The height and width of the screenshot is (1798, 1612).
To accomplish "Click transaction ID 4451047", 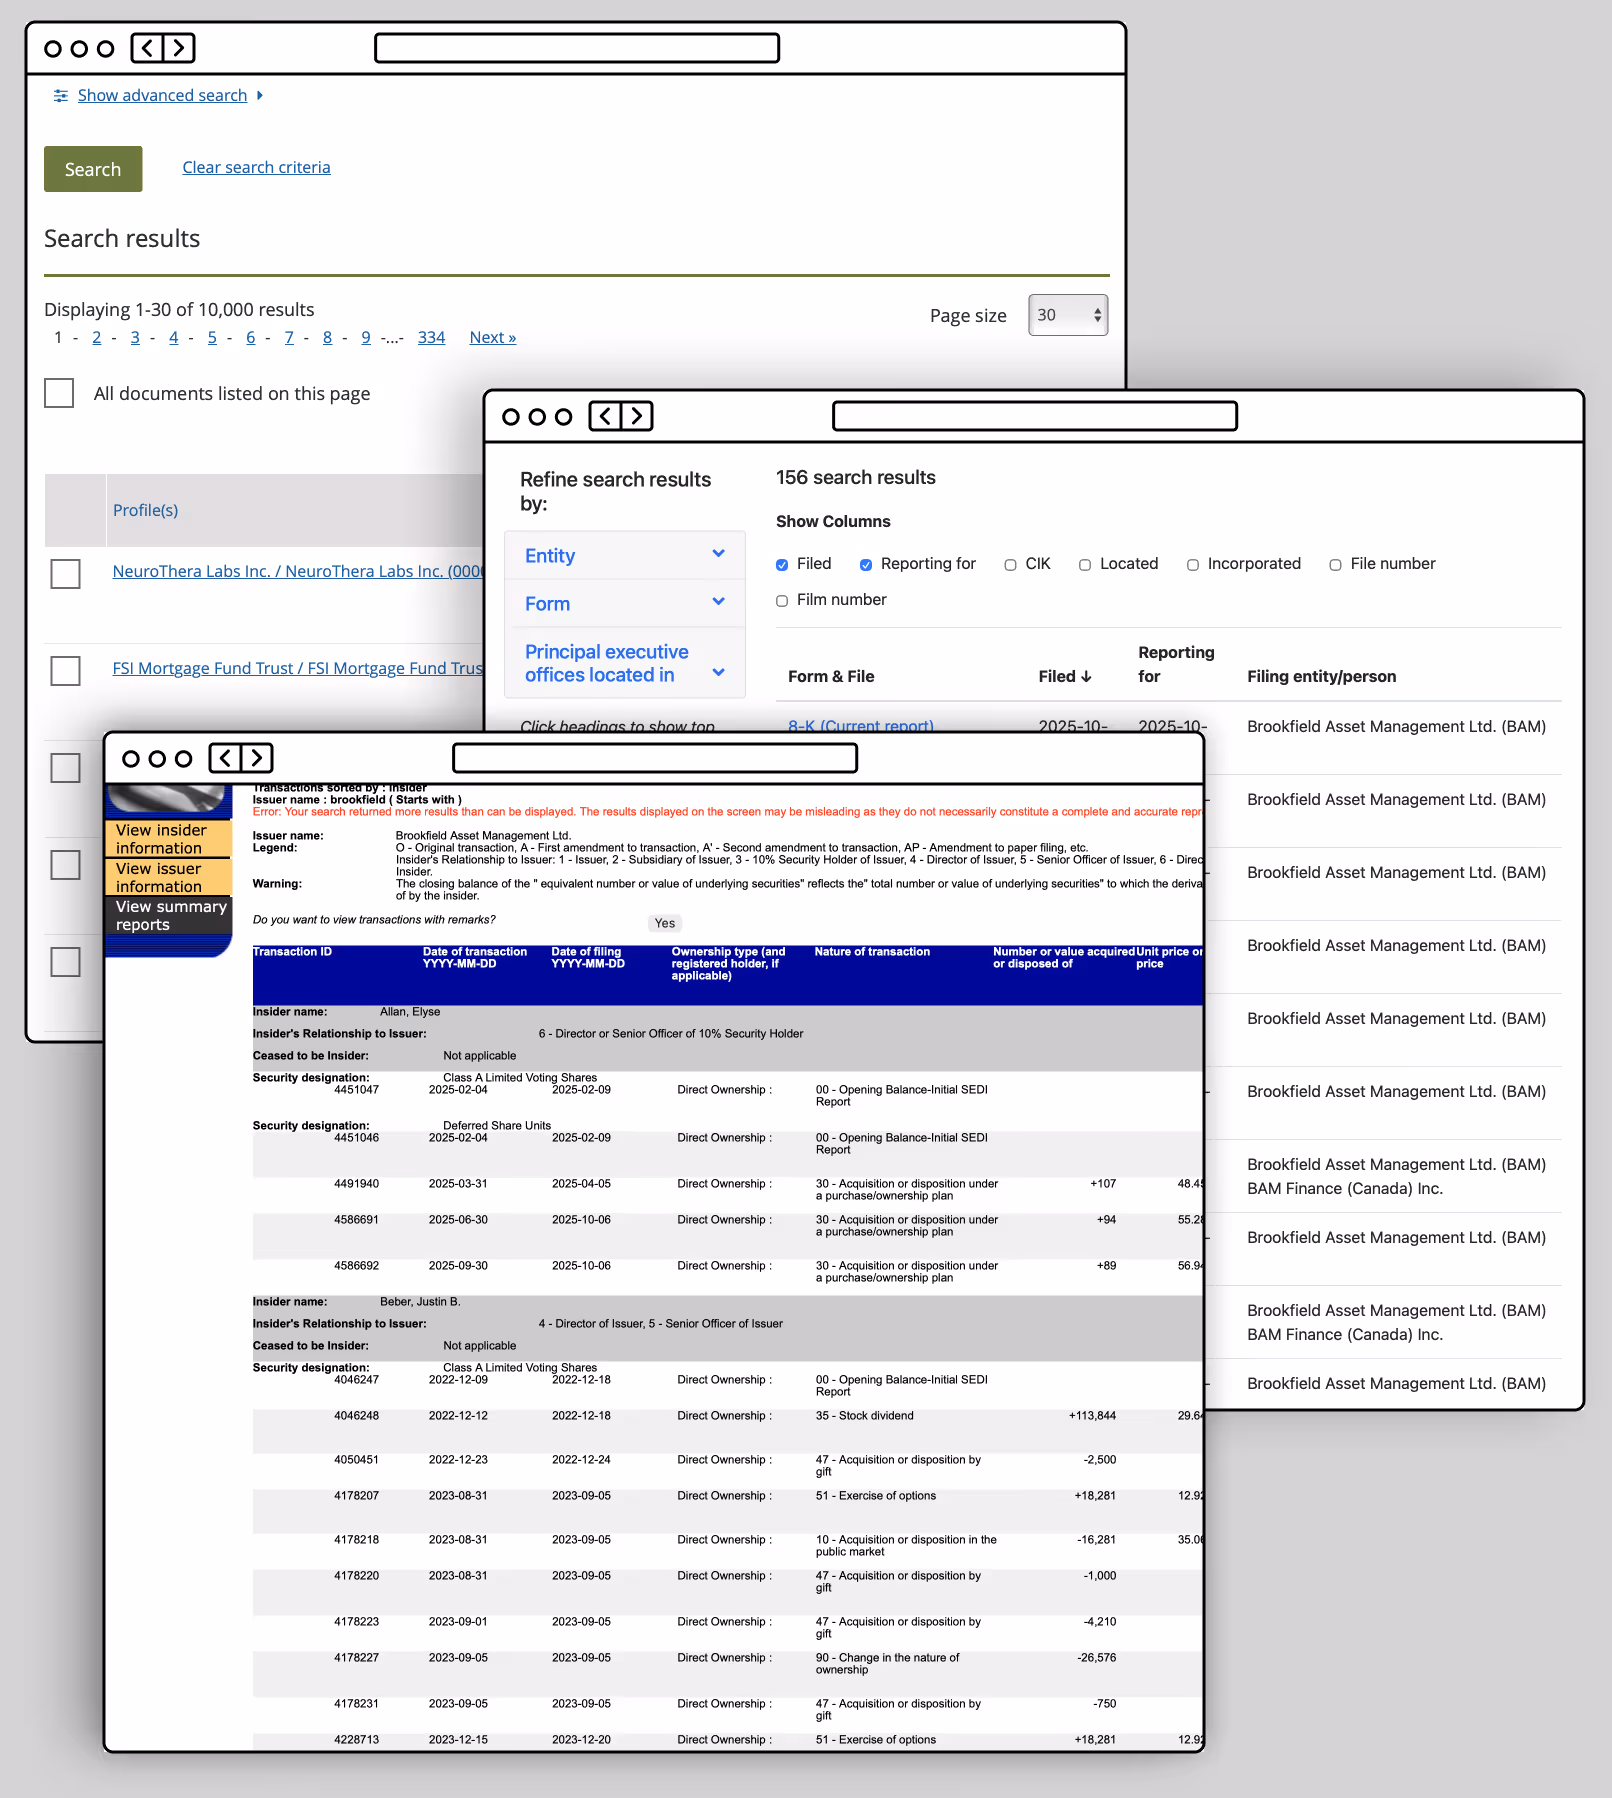I will tap(356, 1090).
